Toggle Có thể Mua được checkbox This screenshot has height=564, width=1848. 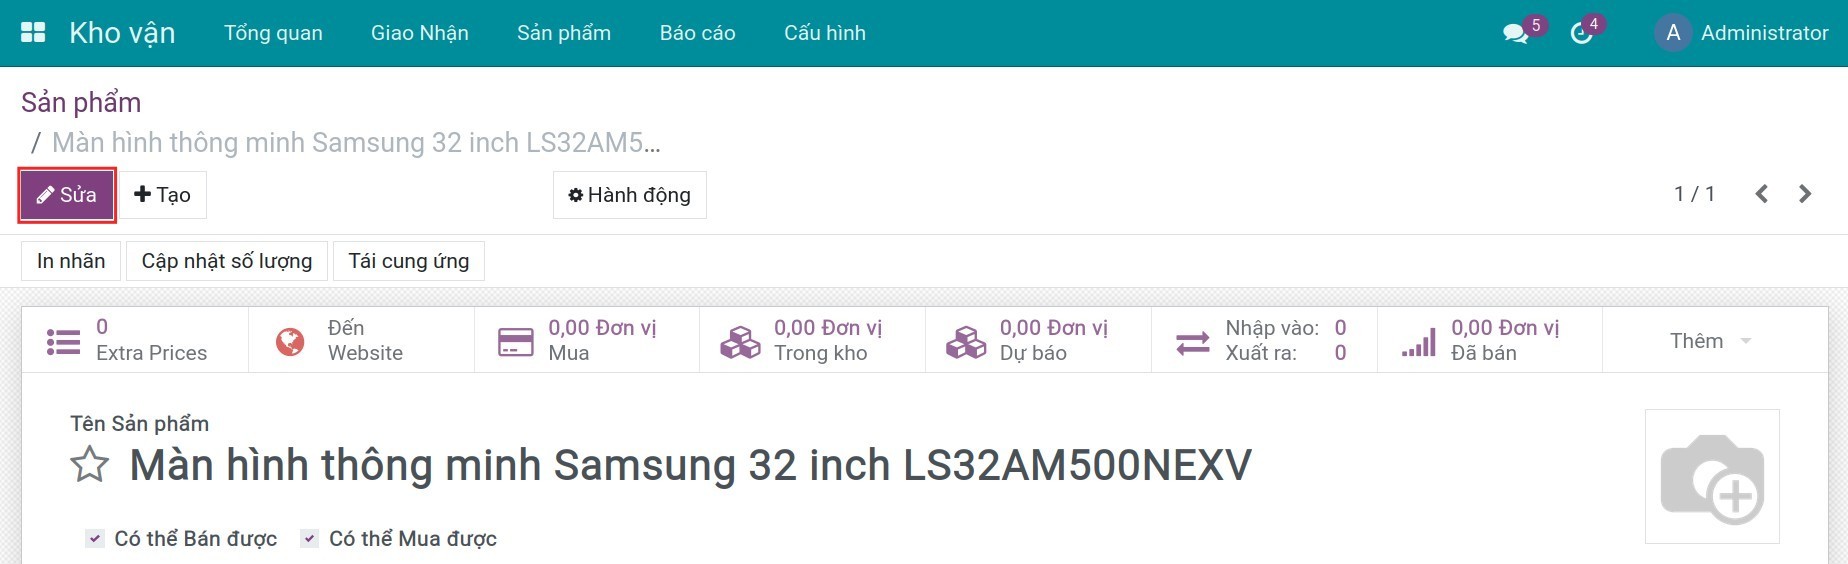pyautogui.click(x=310, y=538)
